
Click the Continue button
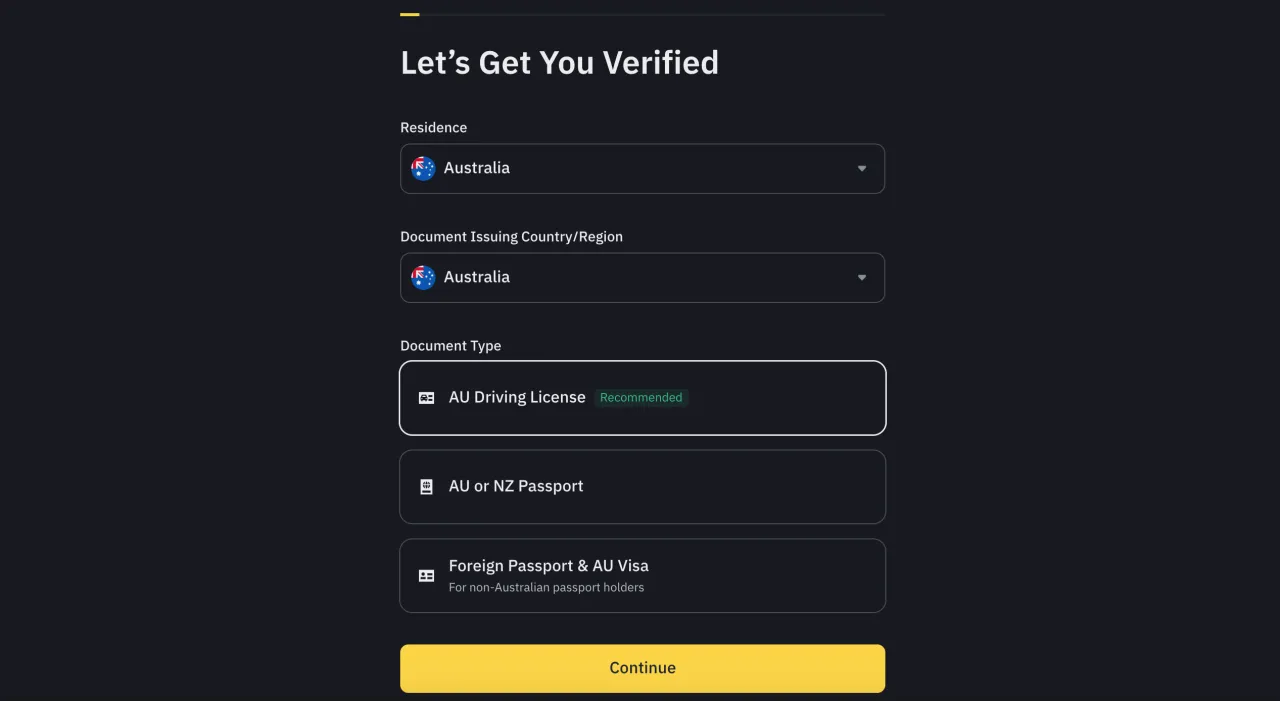[x=642, y=668]
